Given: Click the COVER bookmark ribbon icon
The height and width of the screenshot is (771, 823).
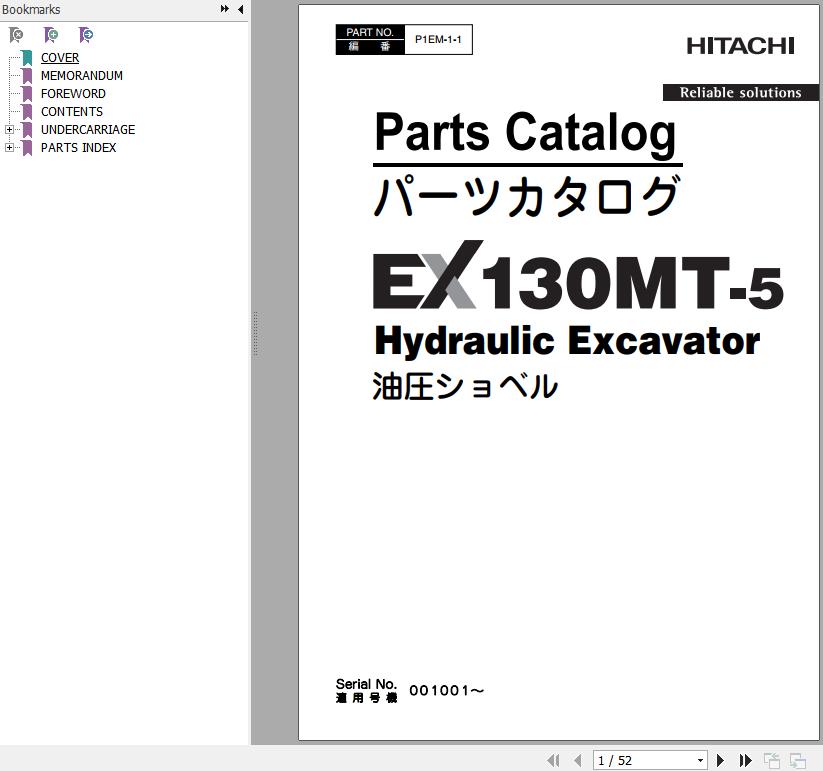Looking at the screenshot, I should [x=27, y=58].
